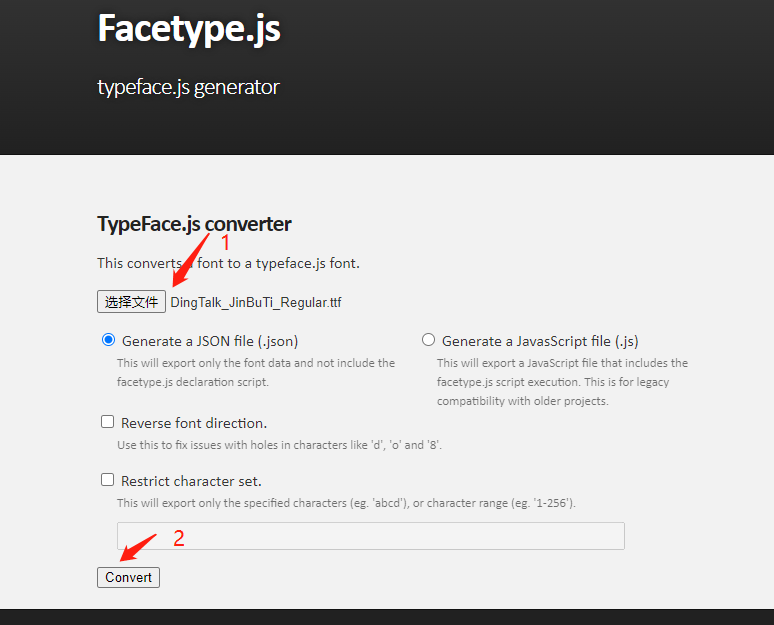Click the typeface.js generator subtitle

[188, 87]
